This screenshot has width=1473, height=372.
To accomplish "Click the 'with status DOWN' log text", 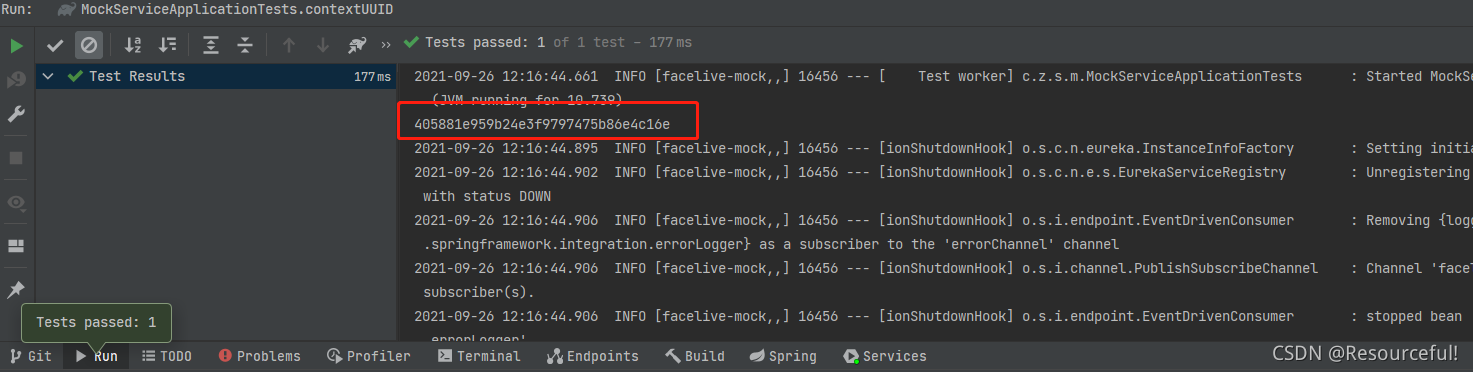I will [x=487, y=196].
